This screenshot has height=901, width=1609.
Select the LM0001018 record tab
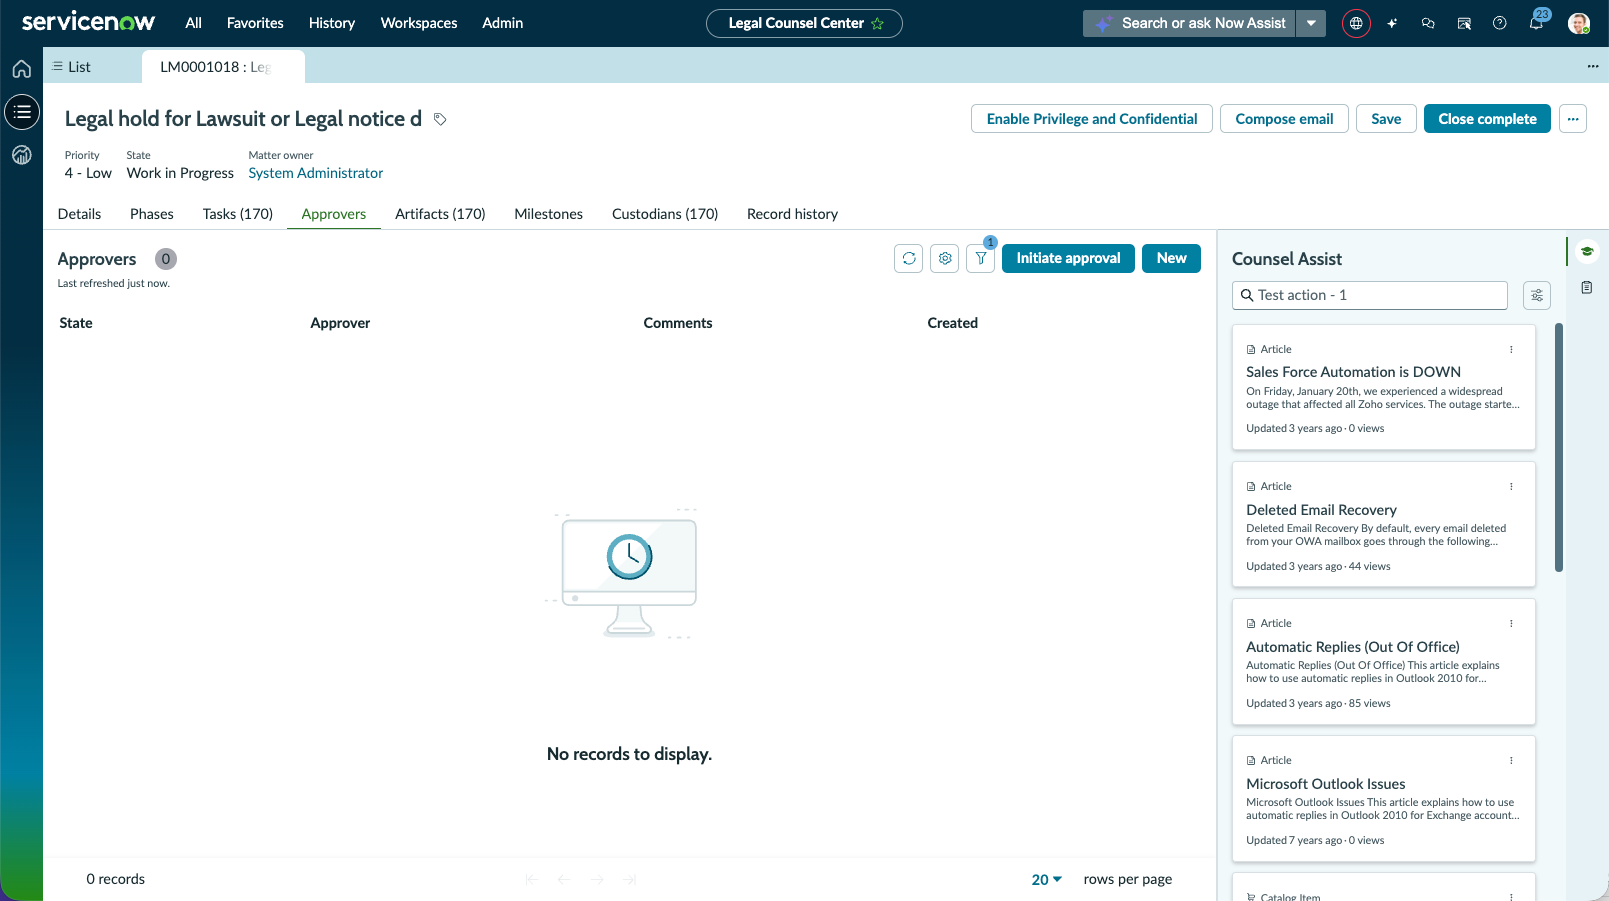pos(223,67)
